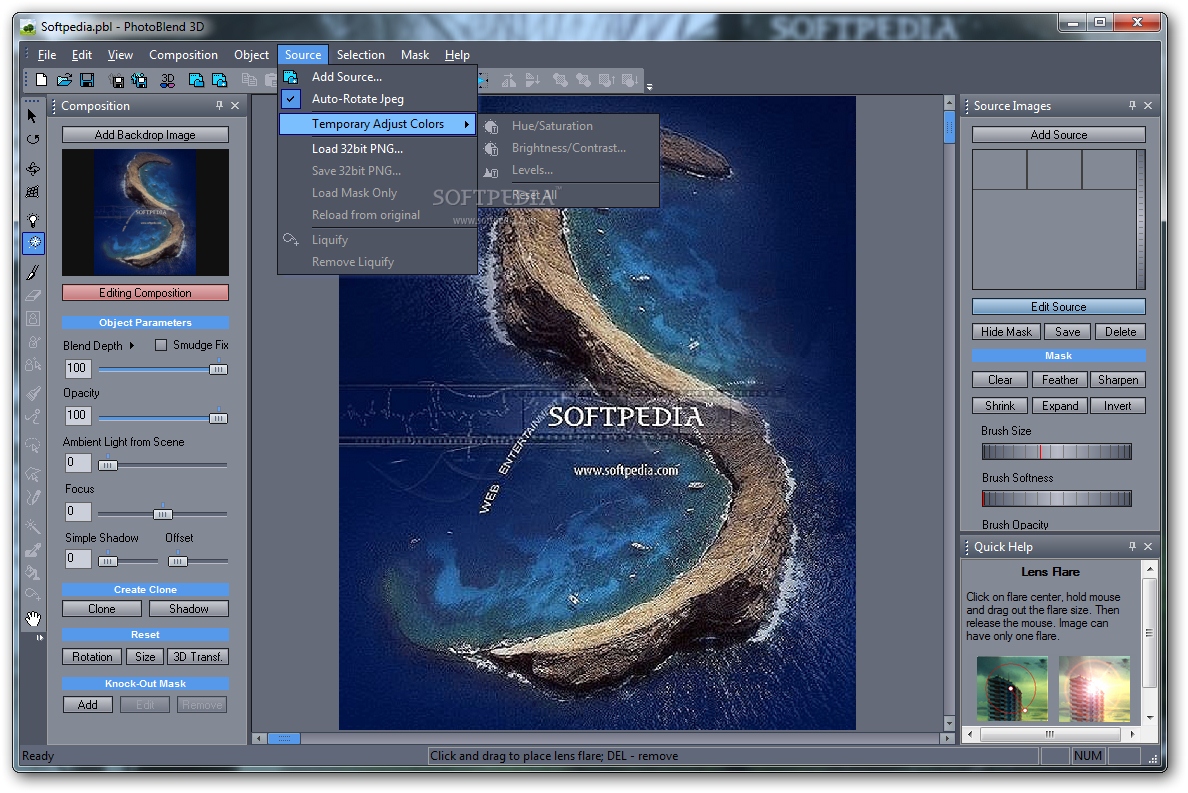Uncheck the Auto-Rotate Jpeg checkmark
Viewport: 1188px width, 793px height.
pos(291,98)
